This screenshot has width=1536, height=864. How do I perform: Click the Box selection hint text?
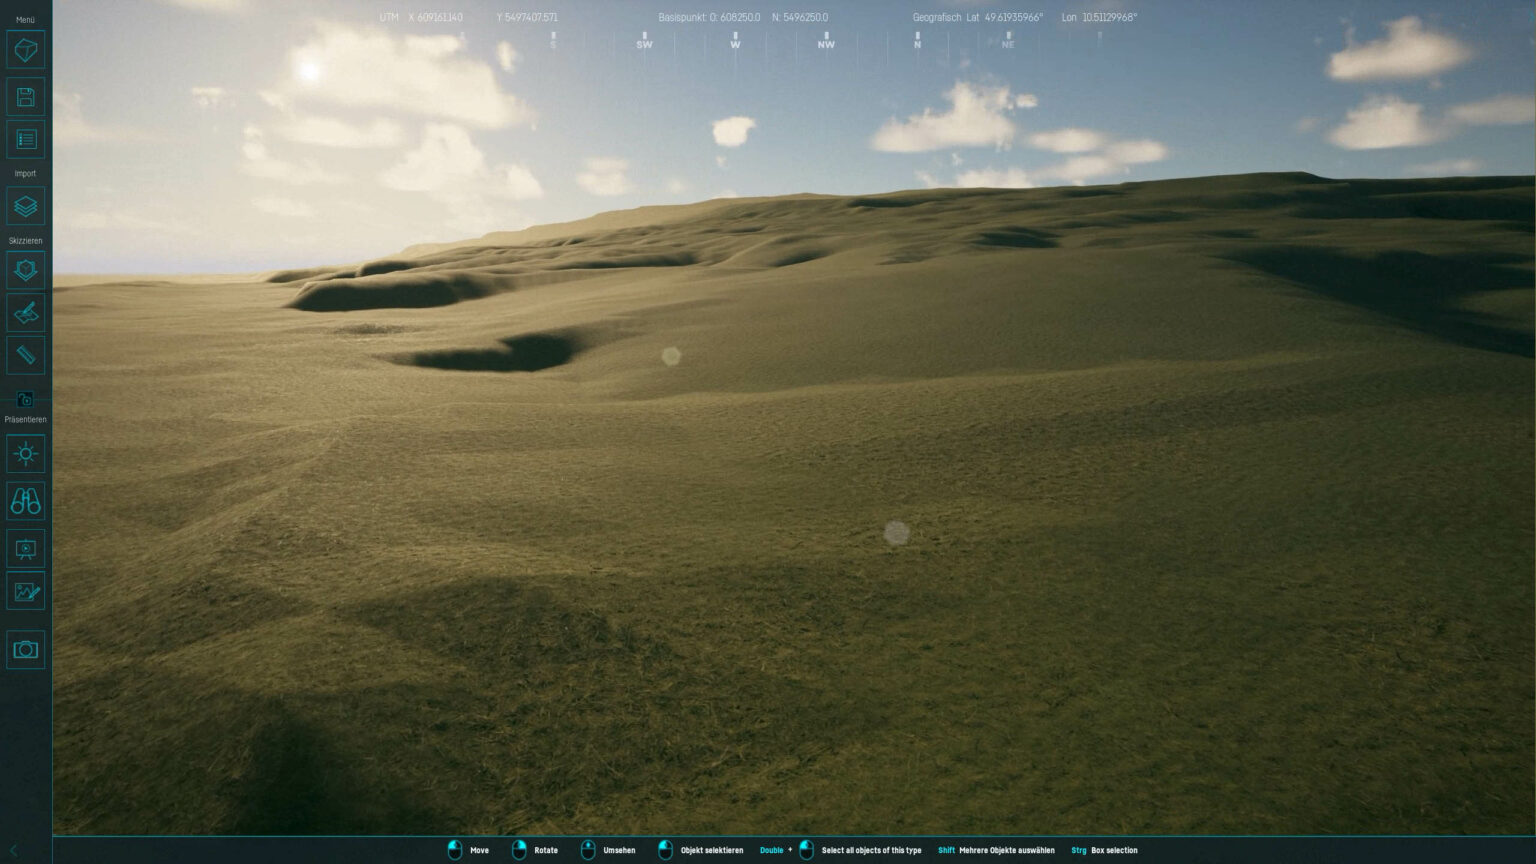click(1114, 851)
